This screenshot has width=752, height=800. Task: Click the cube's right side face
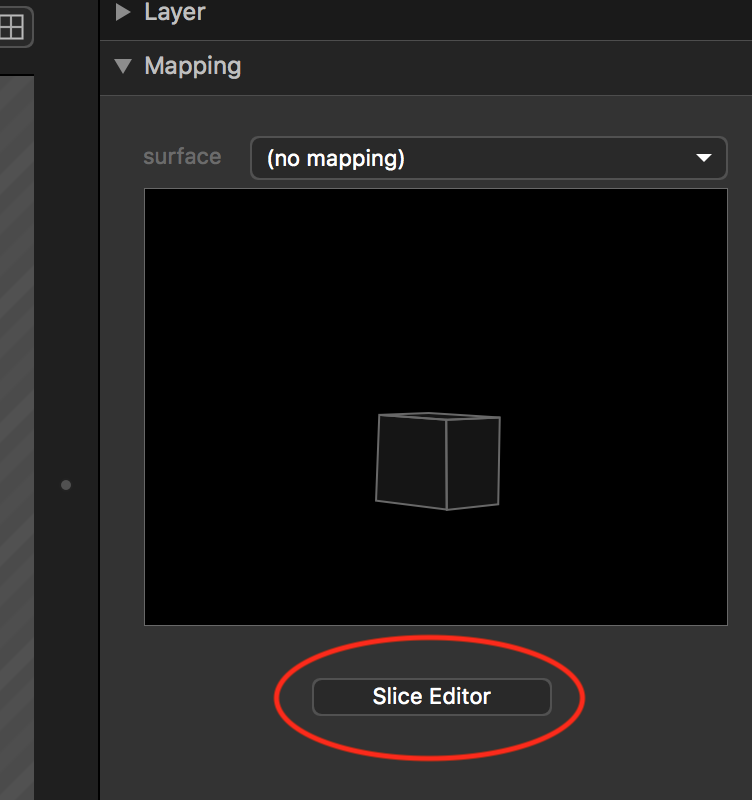[x=472, y=463]
